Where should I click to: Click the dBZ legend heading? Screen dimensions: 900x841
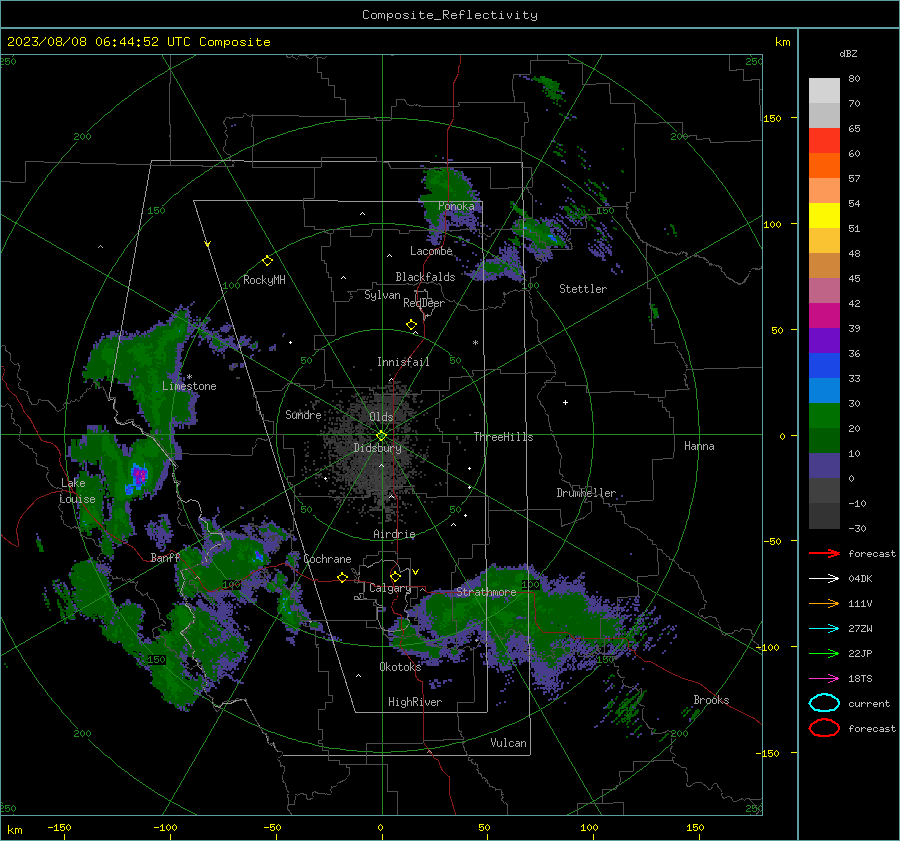848,53
